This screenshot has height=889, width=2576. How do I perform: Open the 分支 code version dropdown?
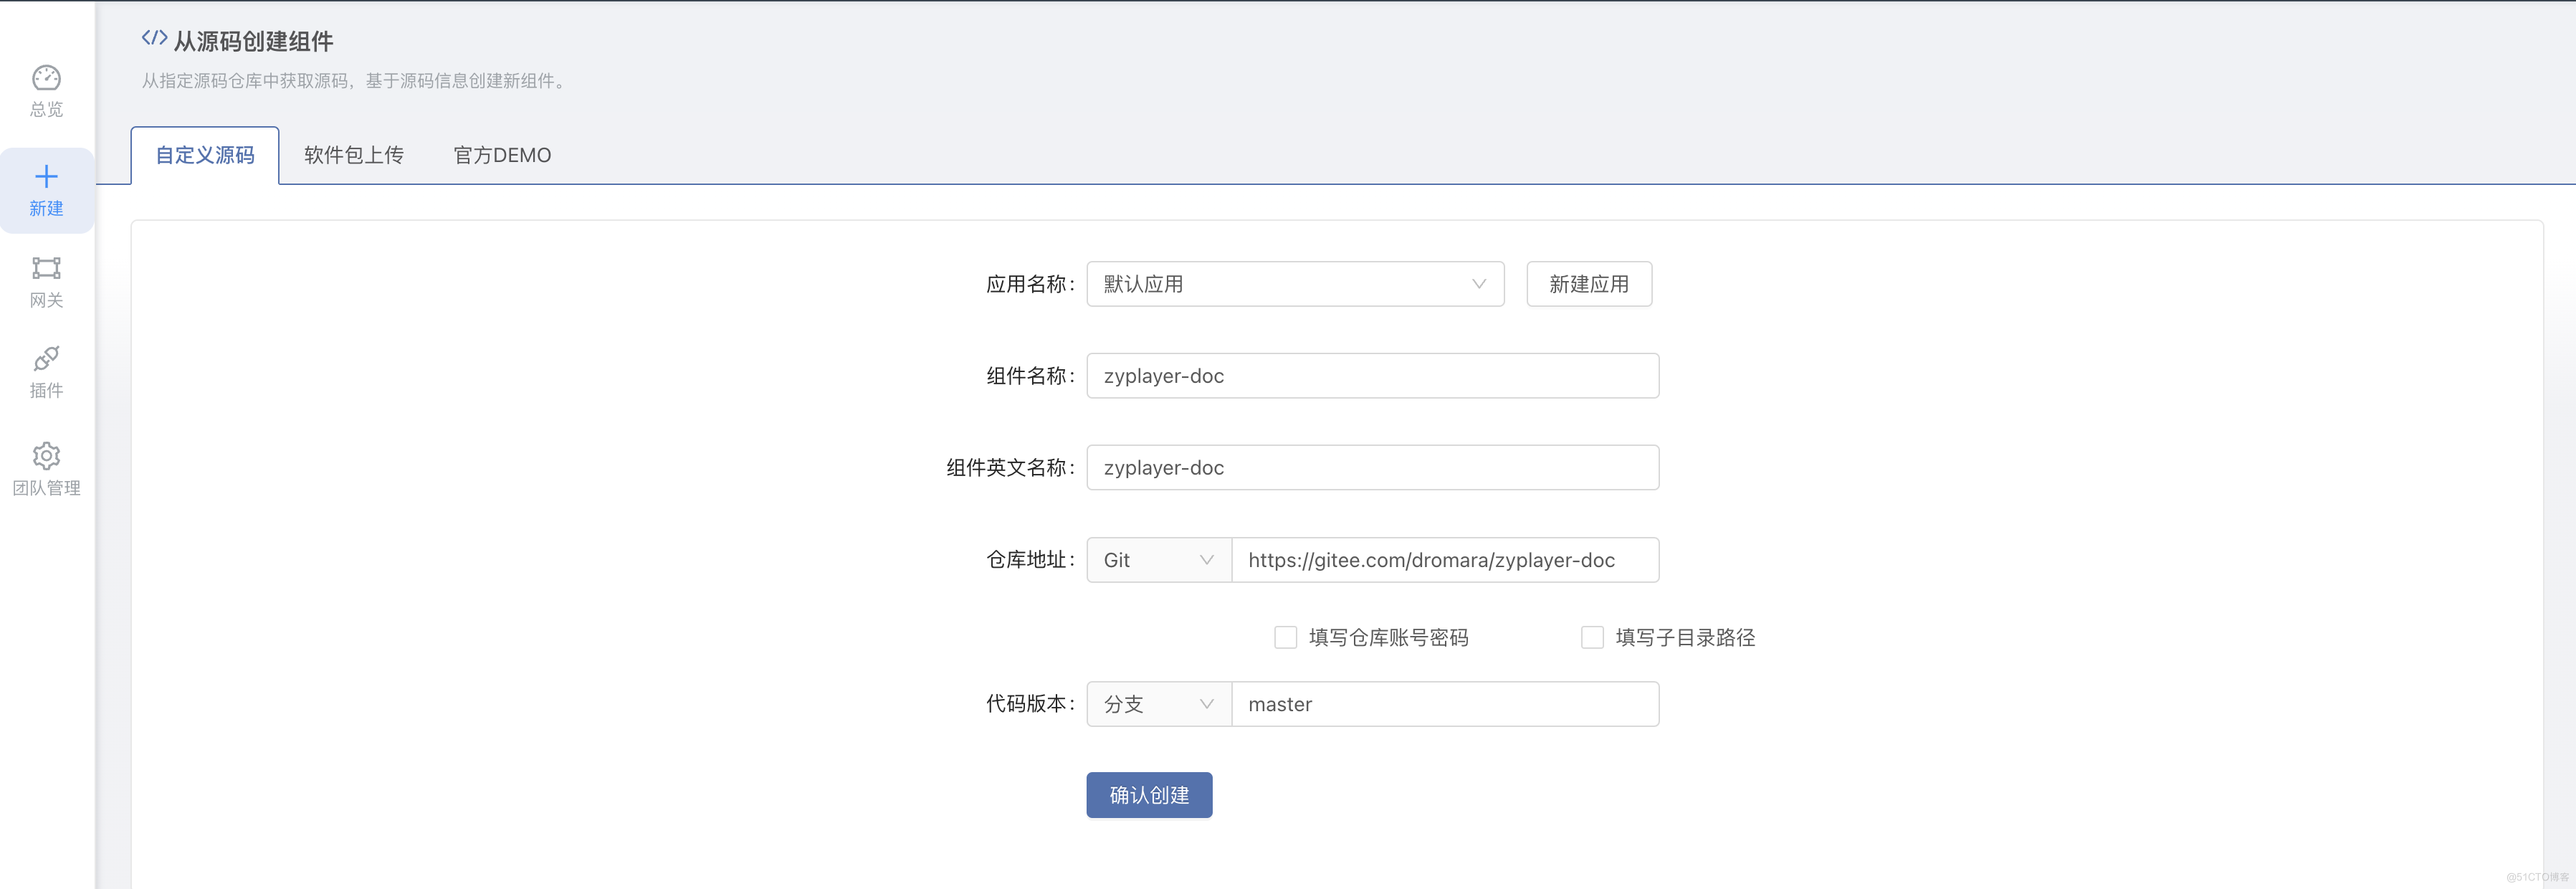pos(1157,704)
